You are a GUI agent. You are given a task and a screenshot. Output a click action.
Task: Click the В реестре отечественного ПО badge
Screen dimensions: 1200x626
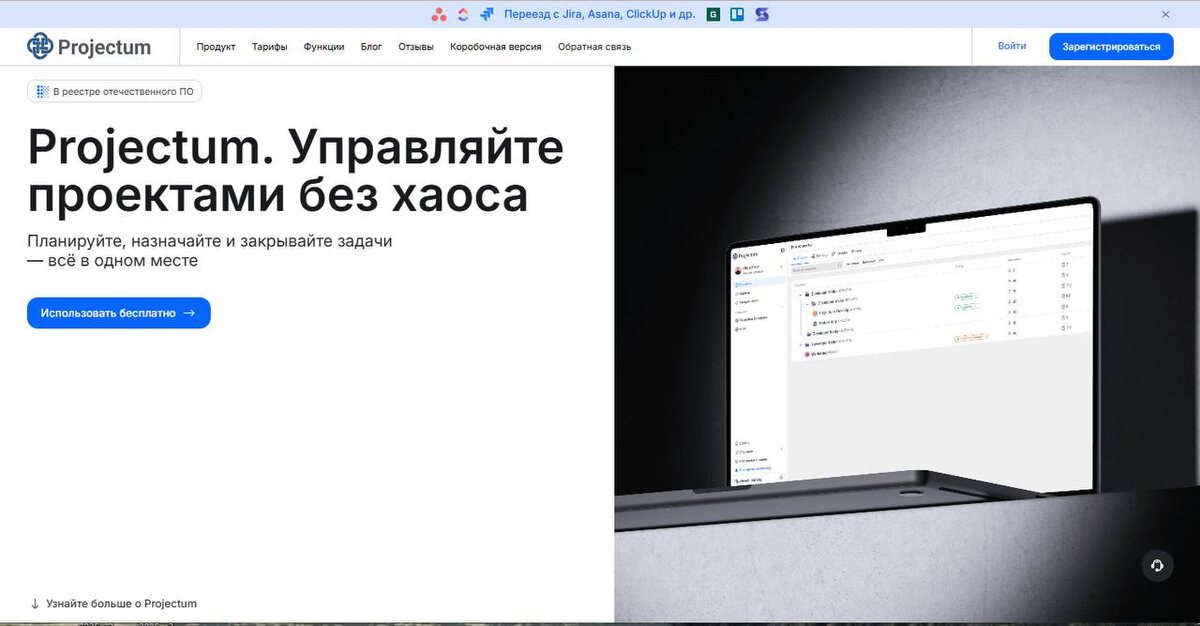pyautogui.click(x=115, y=92)
